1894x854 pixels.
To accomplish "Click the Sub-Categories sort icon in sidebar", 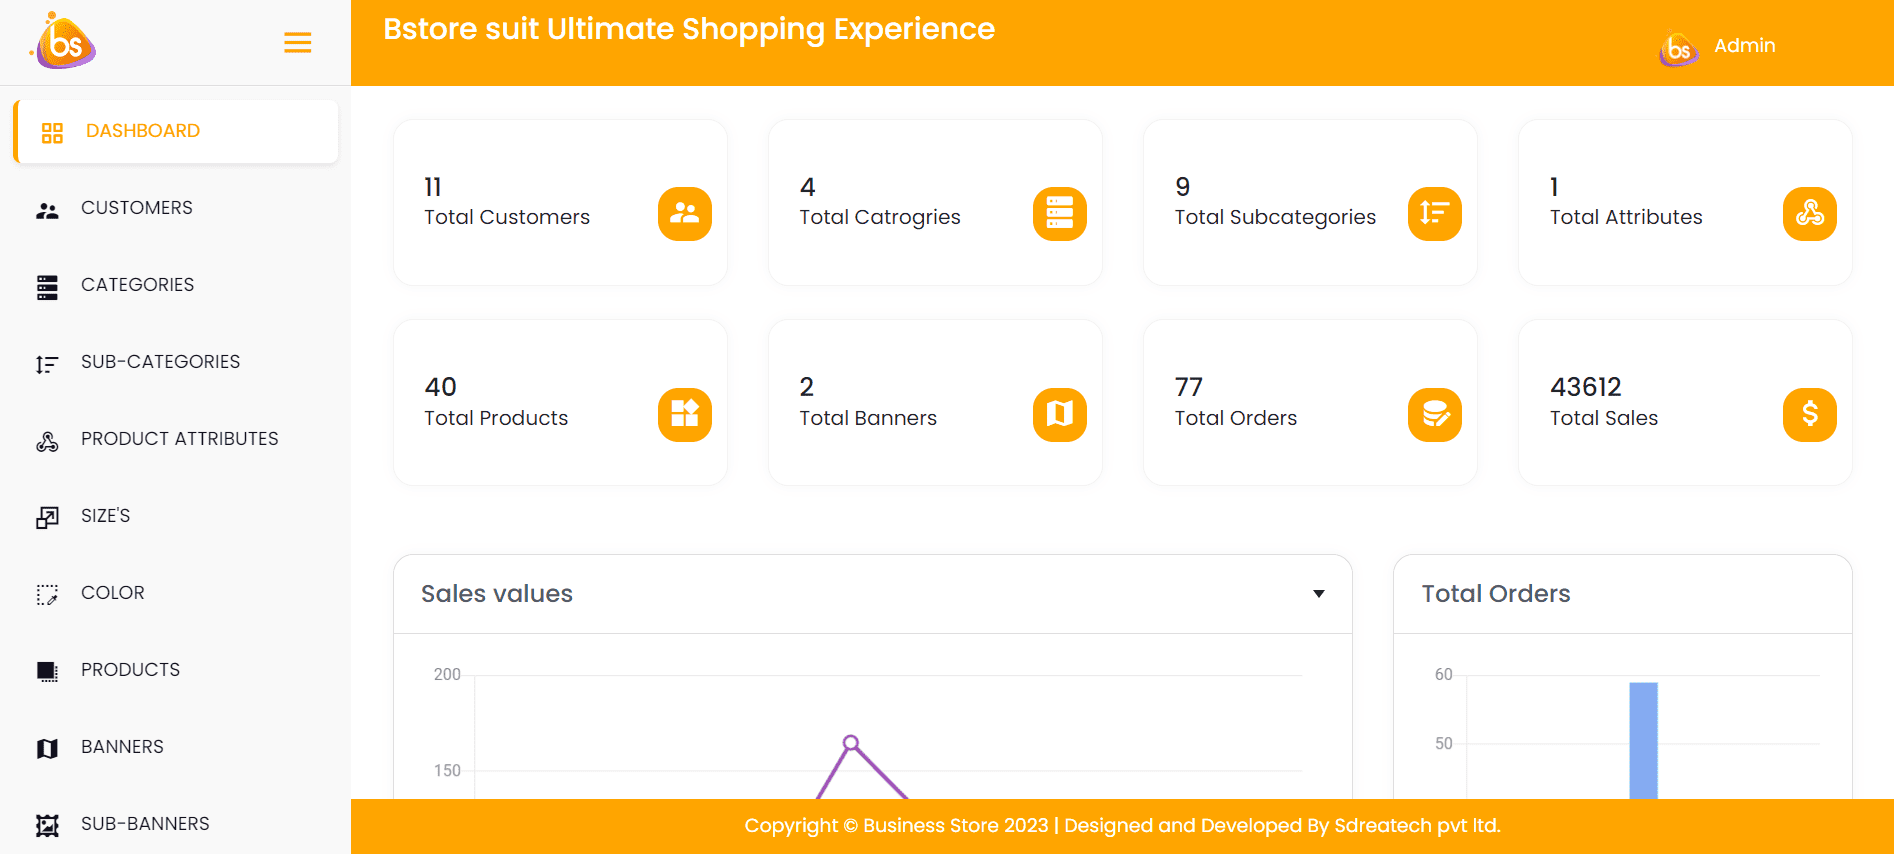I will tap(47, 364).
